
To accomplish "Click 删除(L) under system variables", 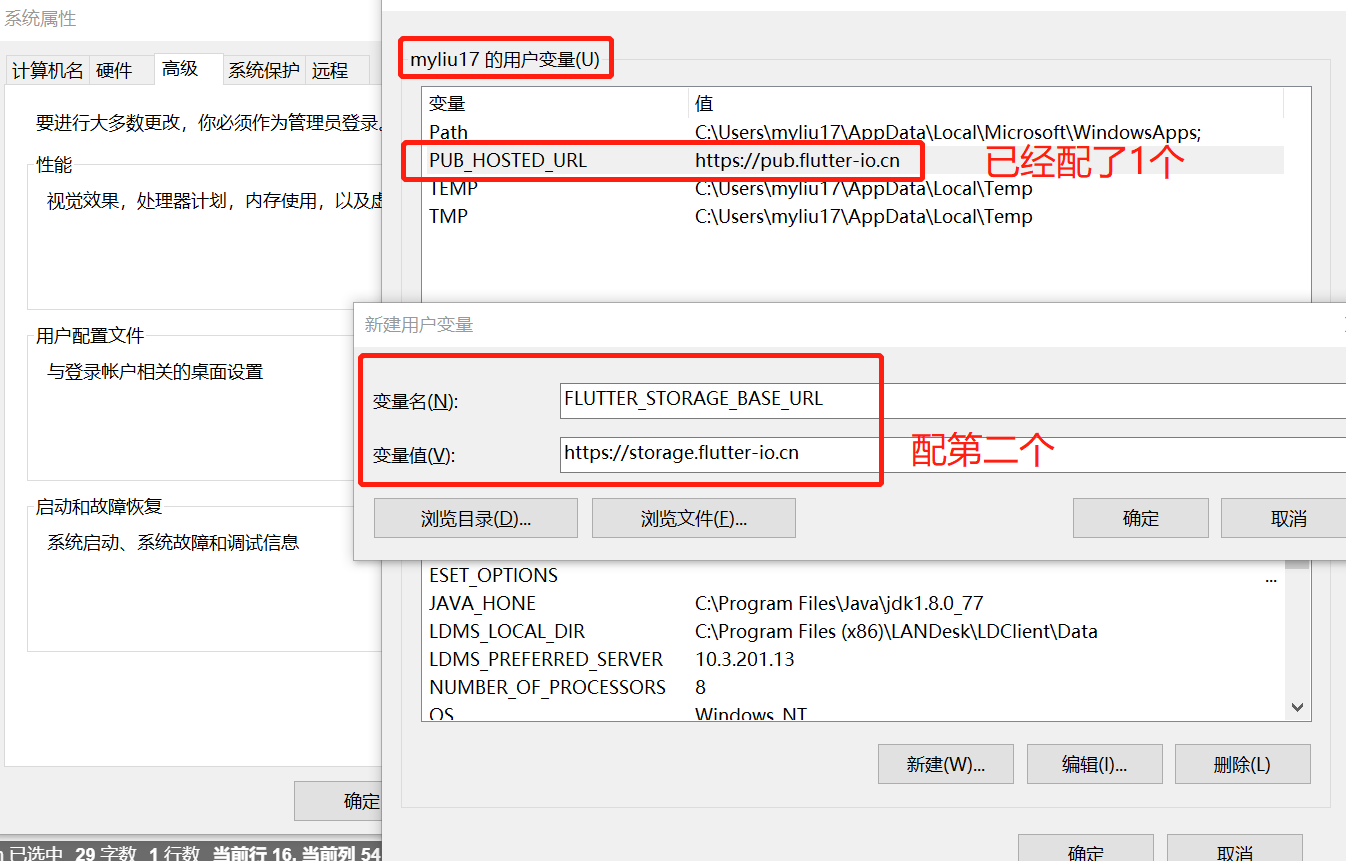I will 1243,764.
